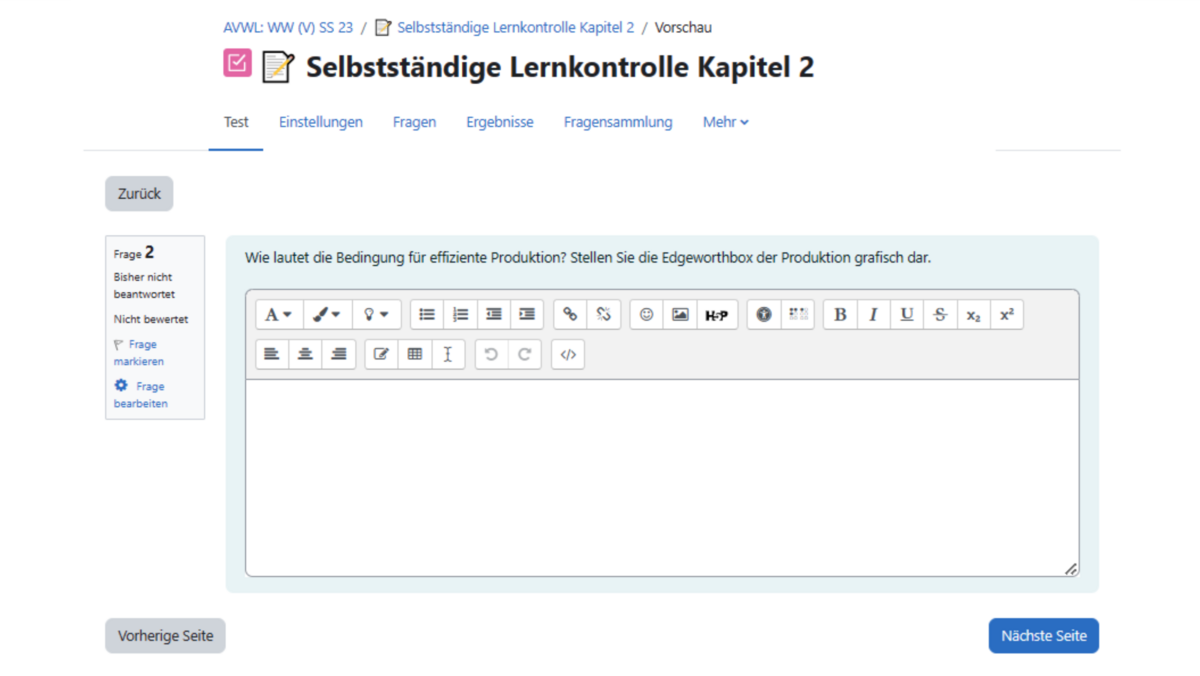Viewport: 1200px width, 676px height.
Task: Insert an image via the image icon
Action: point(680,315)
